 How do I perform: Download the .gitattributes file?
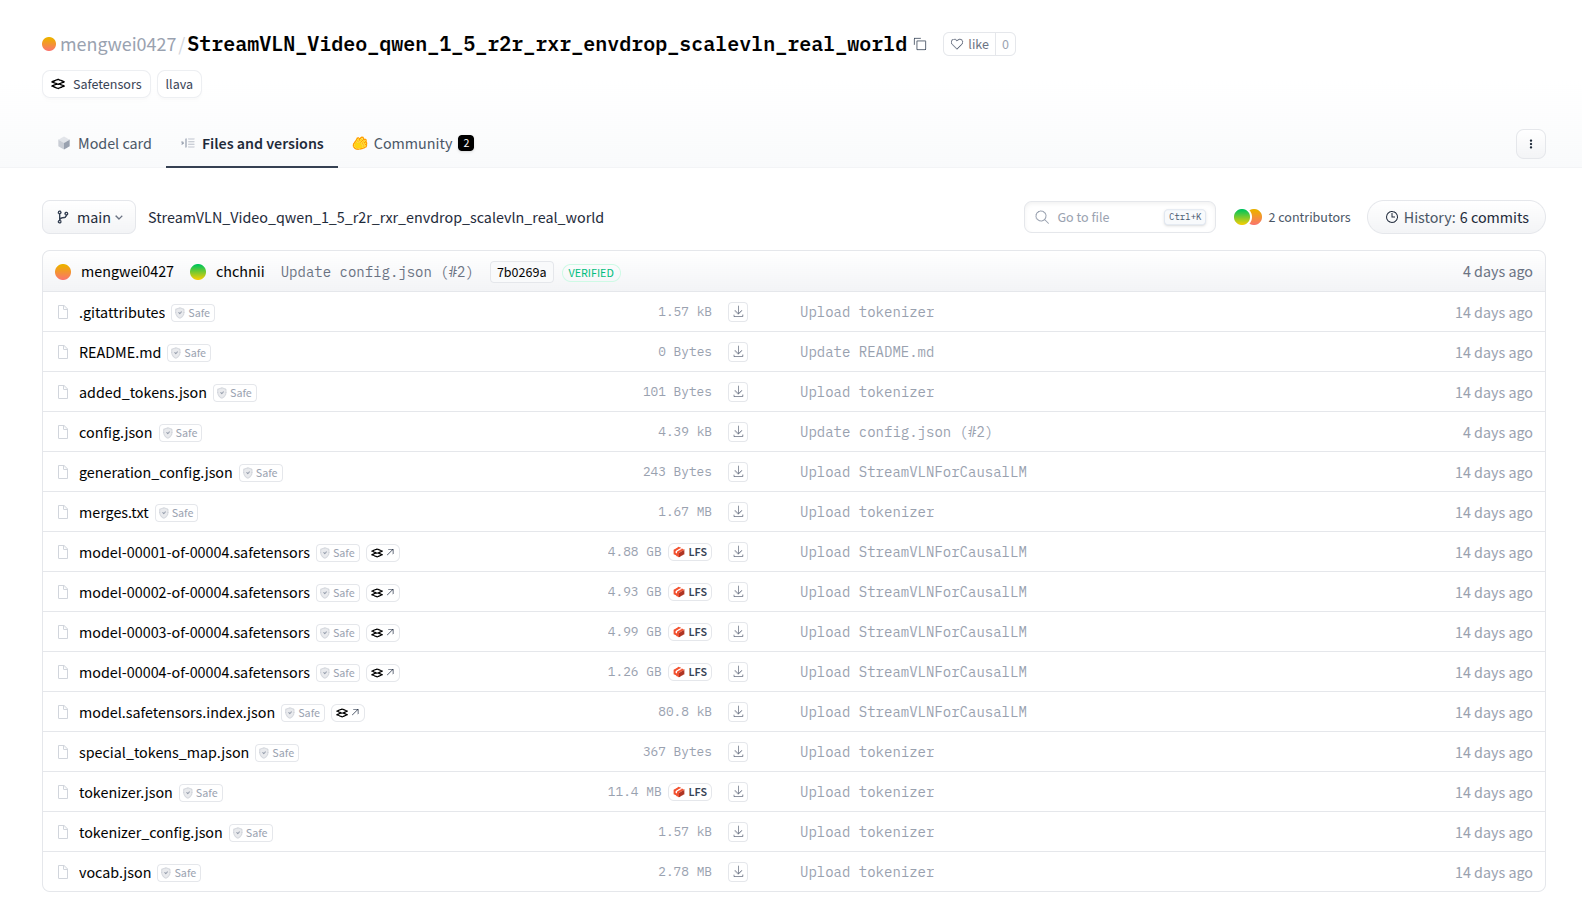(x=738, y=312)
